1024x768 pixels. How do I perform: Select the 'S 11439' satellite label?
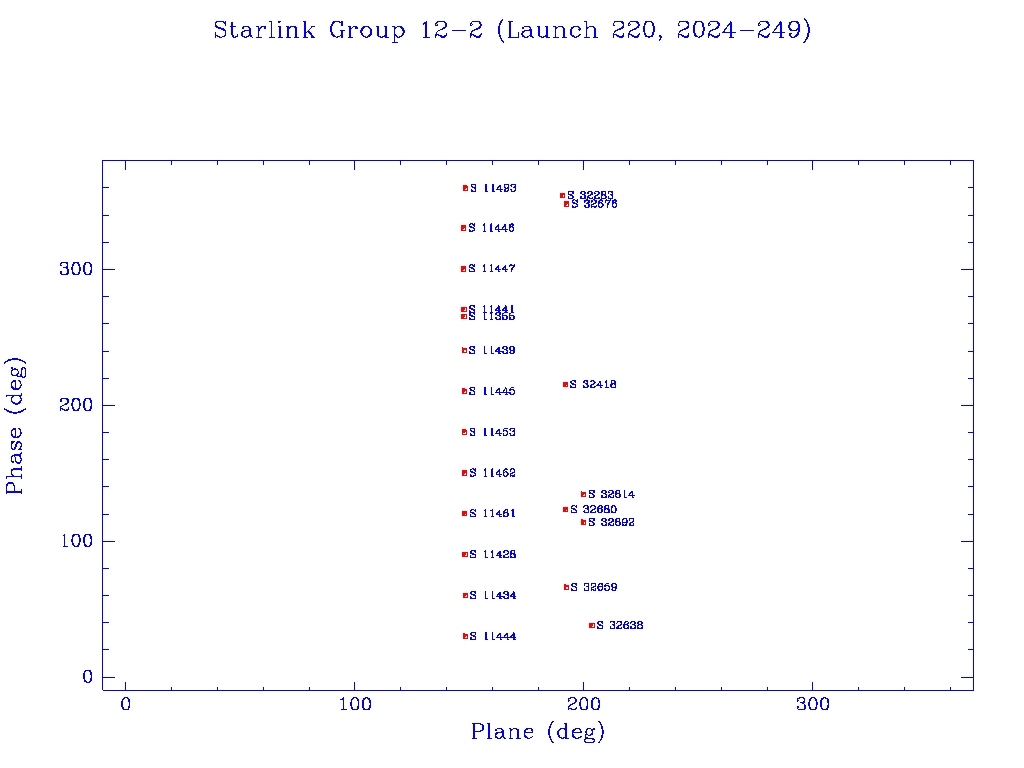(x=492, y=351)
